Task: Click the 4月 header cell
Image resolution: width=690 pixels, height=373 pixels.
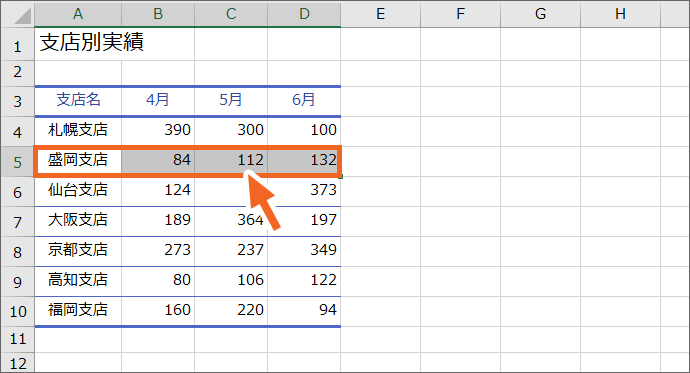Action: click(158, 102)
